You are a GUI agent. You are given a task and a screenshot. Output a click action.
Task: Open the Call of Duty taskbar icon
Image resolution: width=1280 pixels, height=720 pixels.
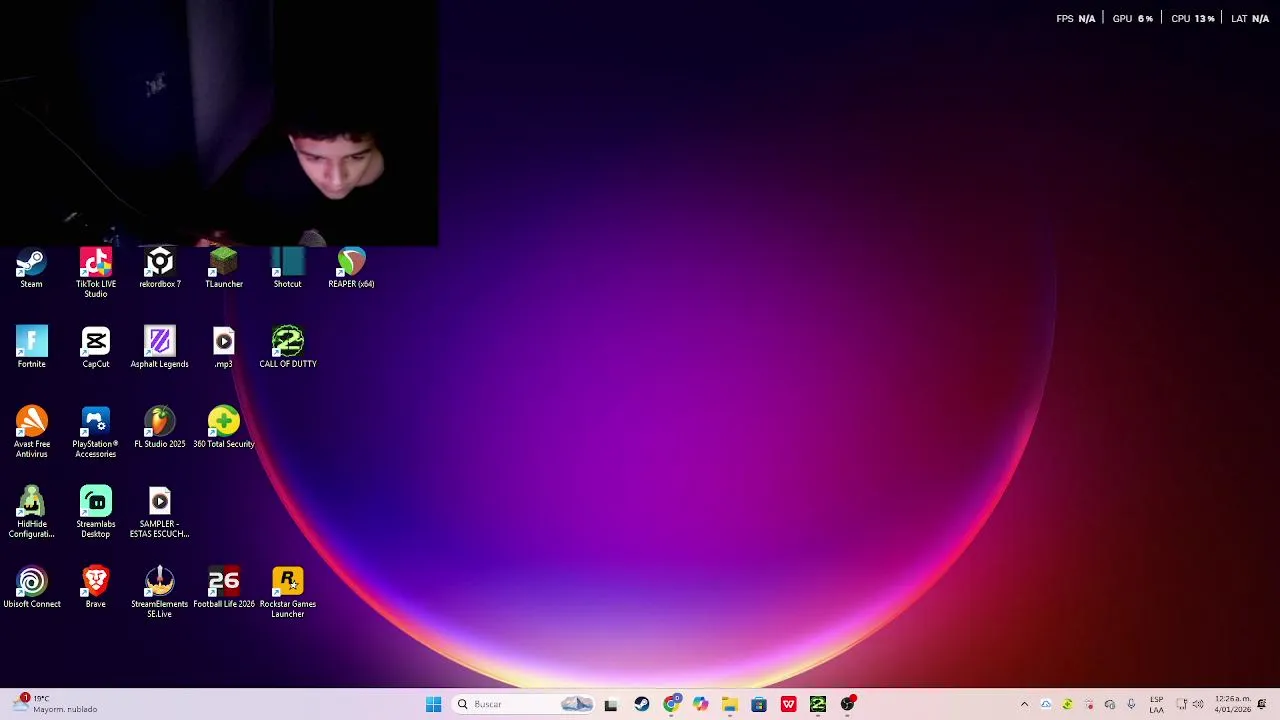click(x=818, y=704)
